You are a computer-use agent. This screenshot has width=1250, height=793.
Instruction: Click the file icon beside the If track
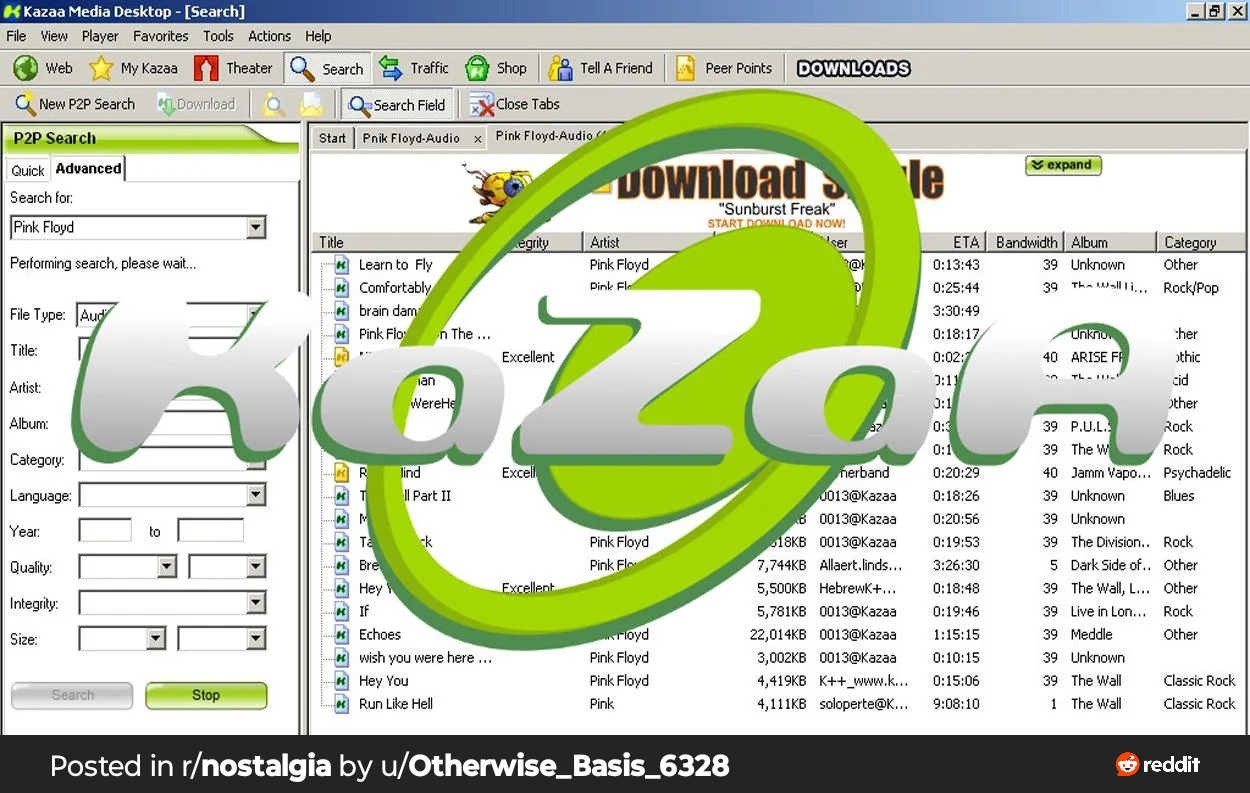click(x=340, y=611)
